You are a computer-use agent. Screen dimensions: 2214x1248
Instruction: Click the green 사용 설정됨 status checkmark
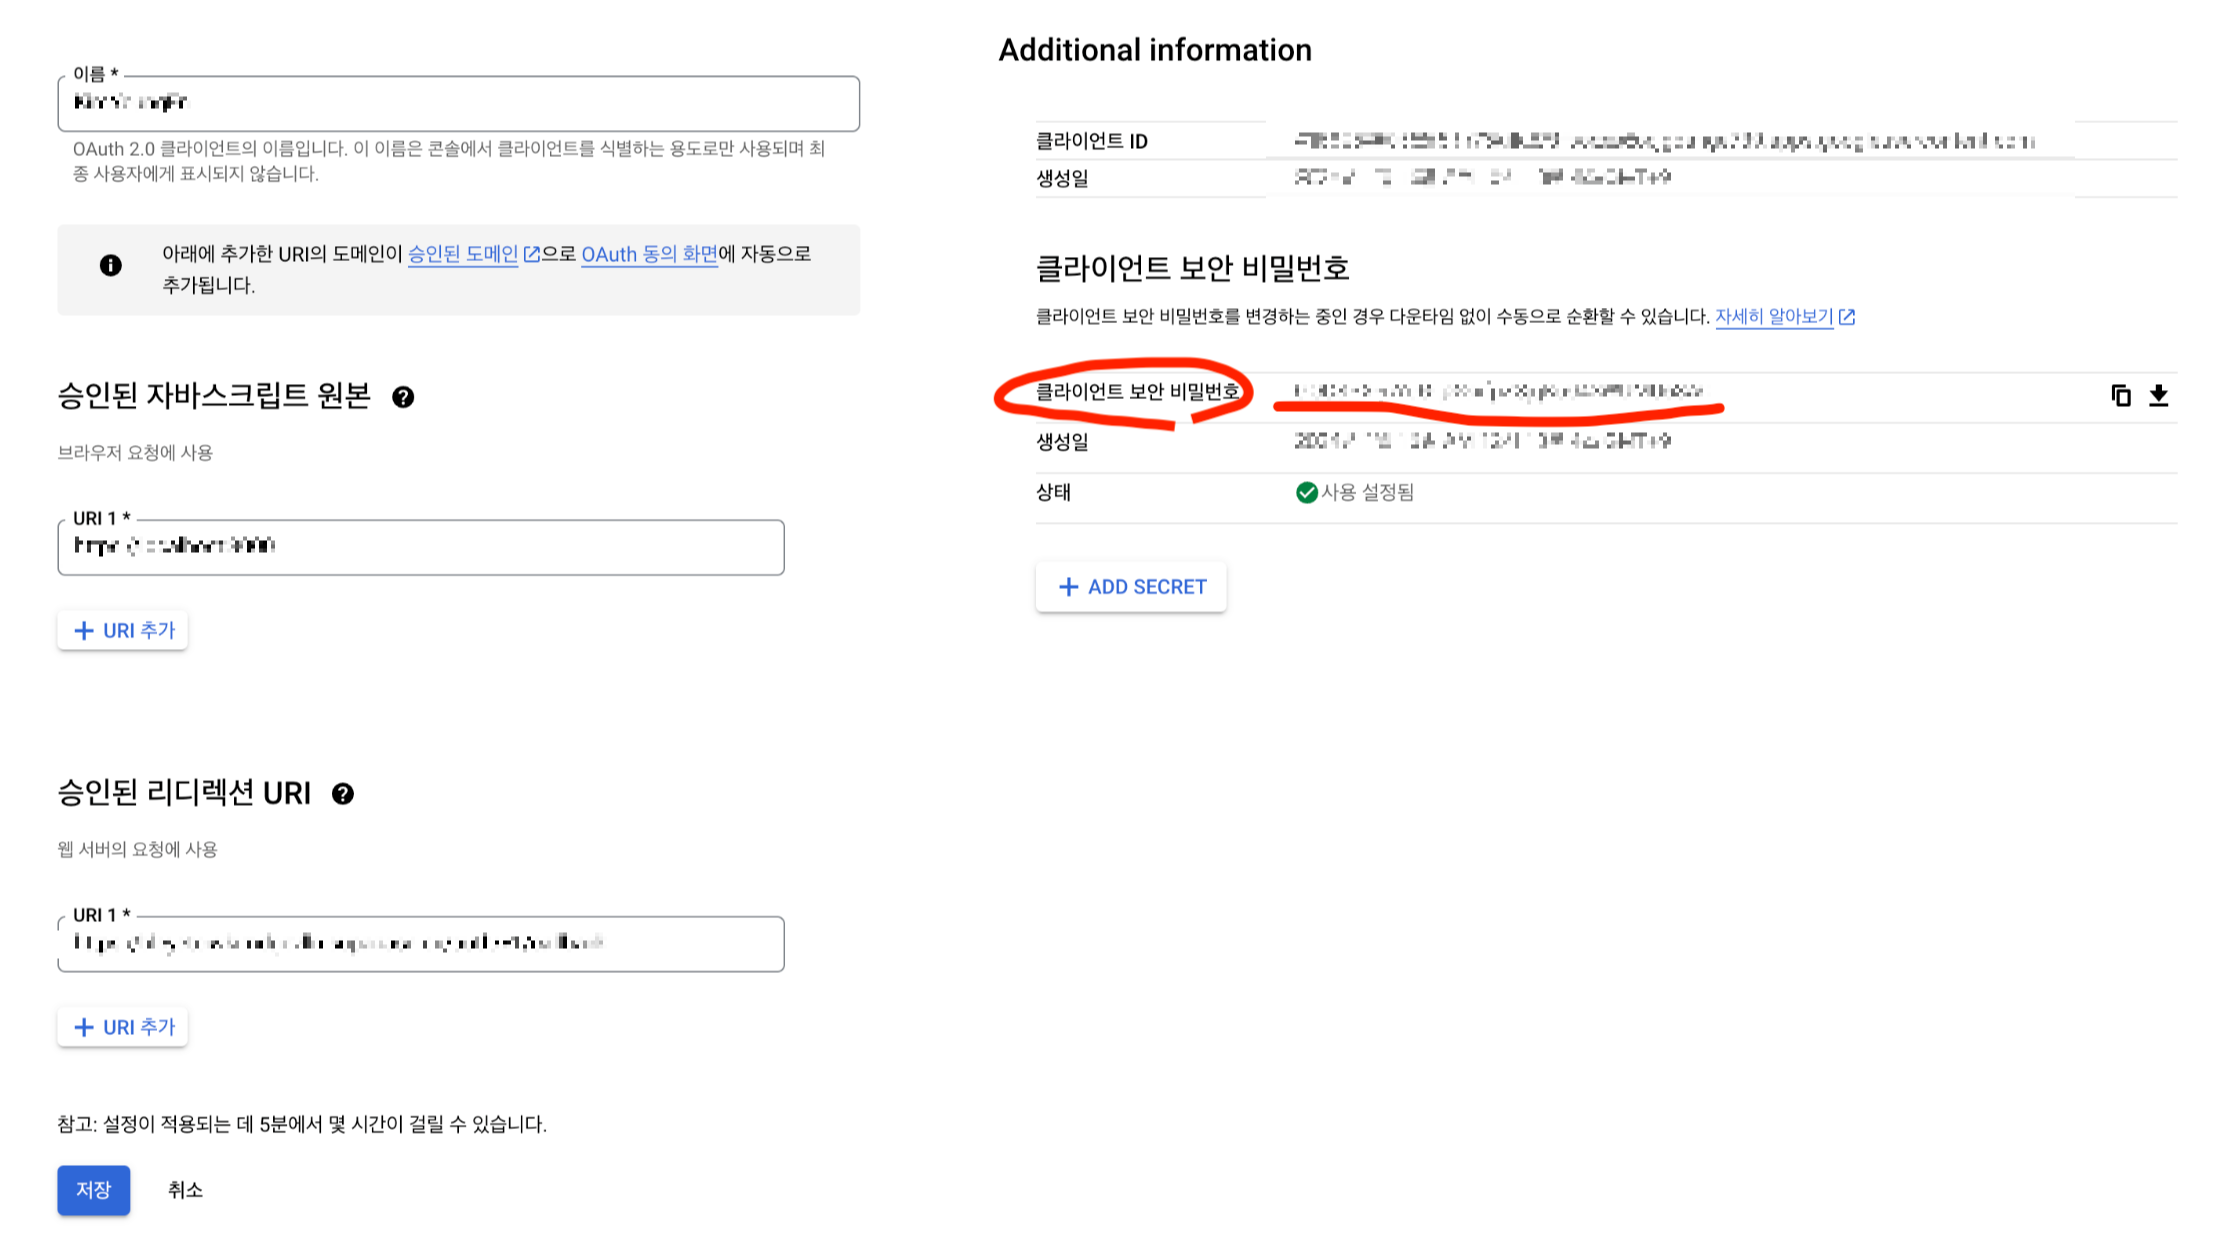point(1306,492)
